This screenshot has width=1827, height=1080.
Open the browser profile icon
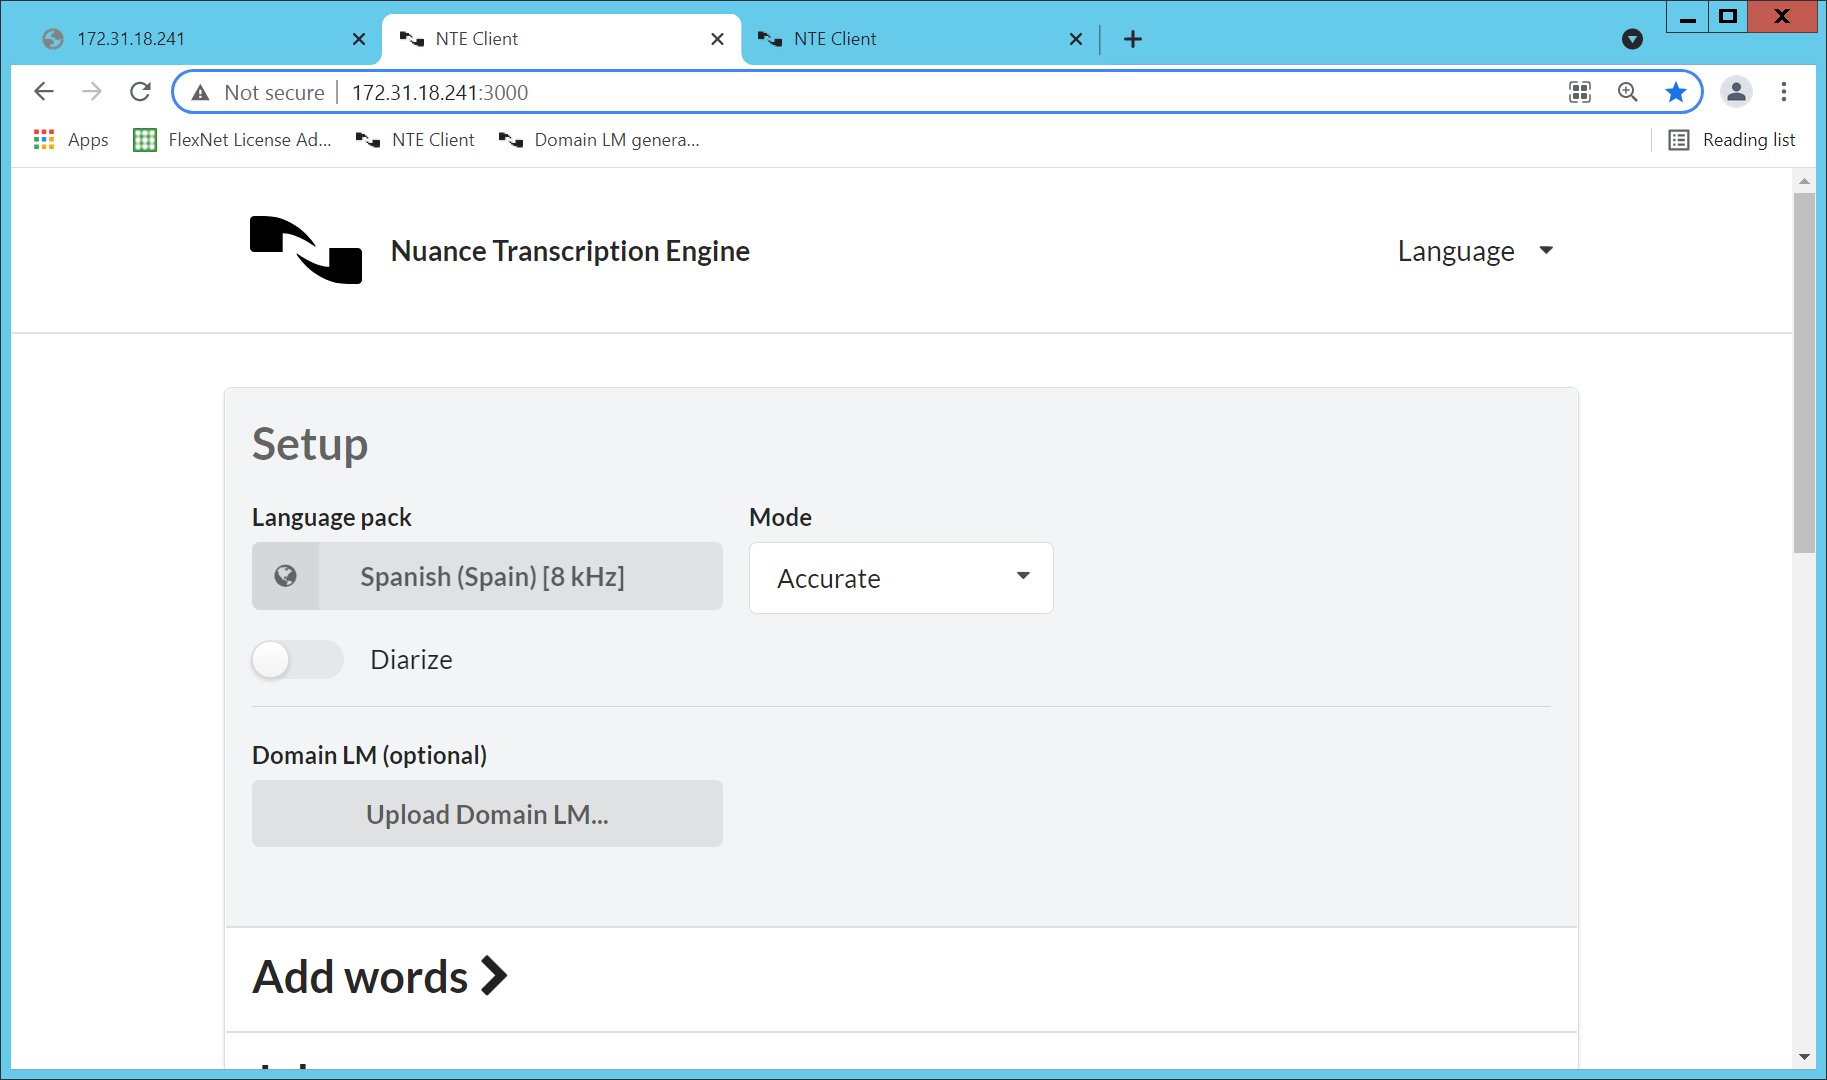(x=1736, y=92)
